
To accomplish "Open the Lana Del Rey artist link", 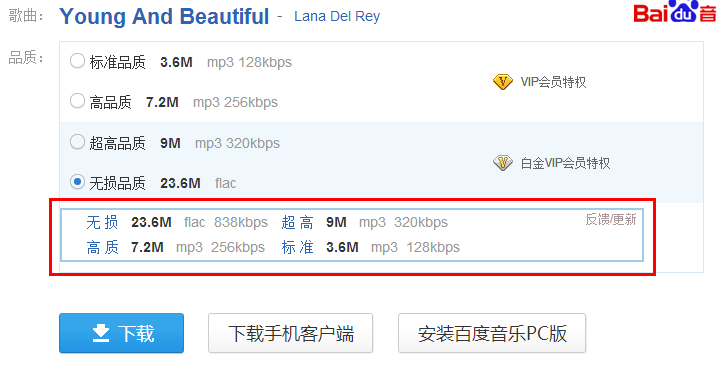I will (337, 16).
